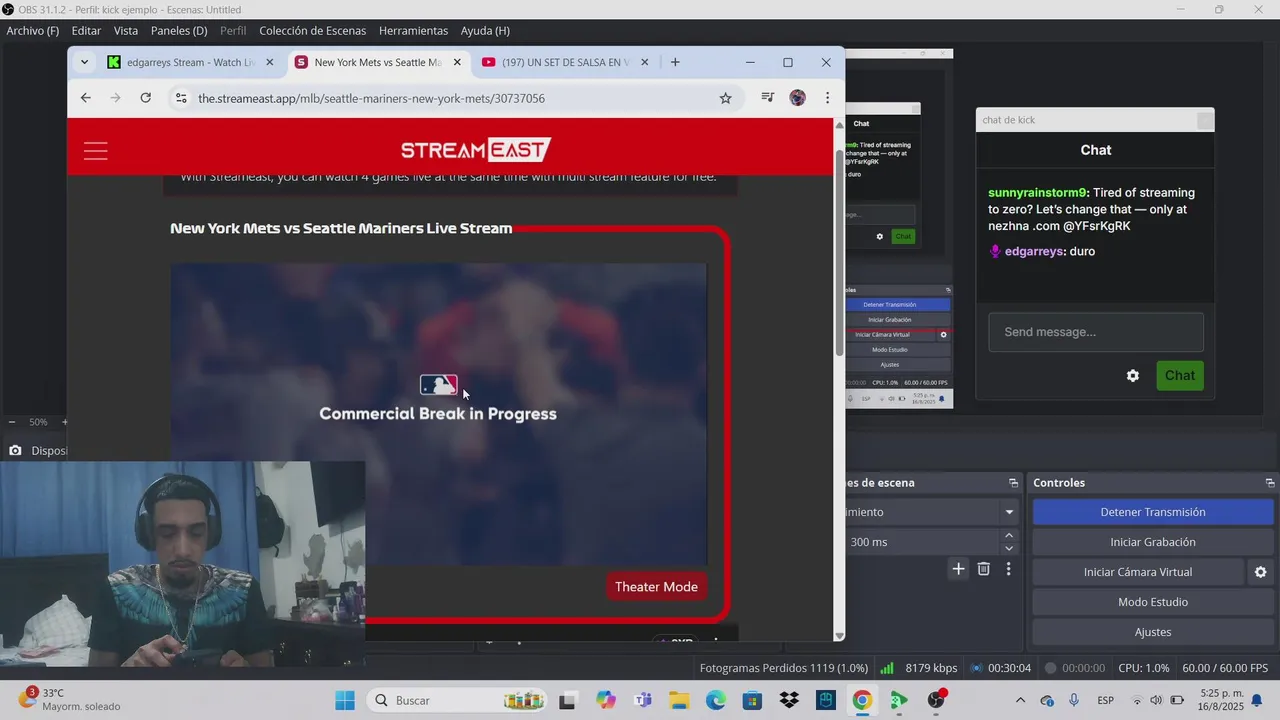Viewport: 1280px width, 720px height.
Task: Click Iniciar Cámara Virtual button
Action: (x=1138, y=572)
